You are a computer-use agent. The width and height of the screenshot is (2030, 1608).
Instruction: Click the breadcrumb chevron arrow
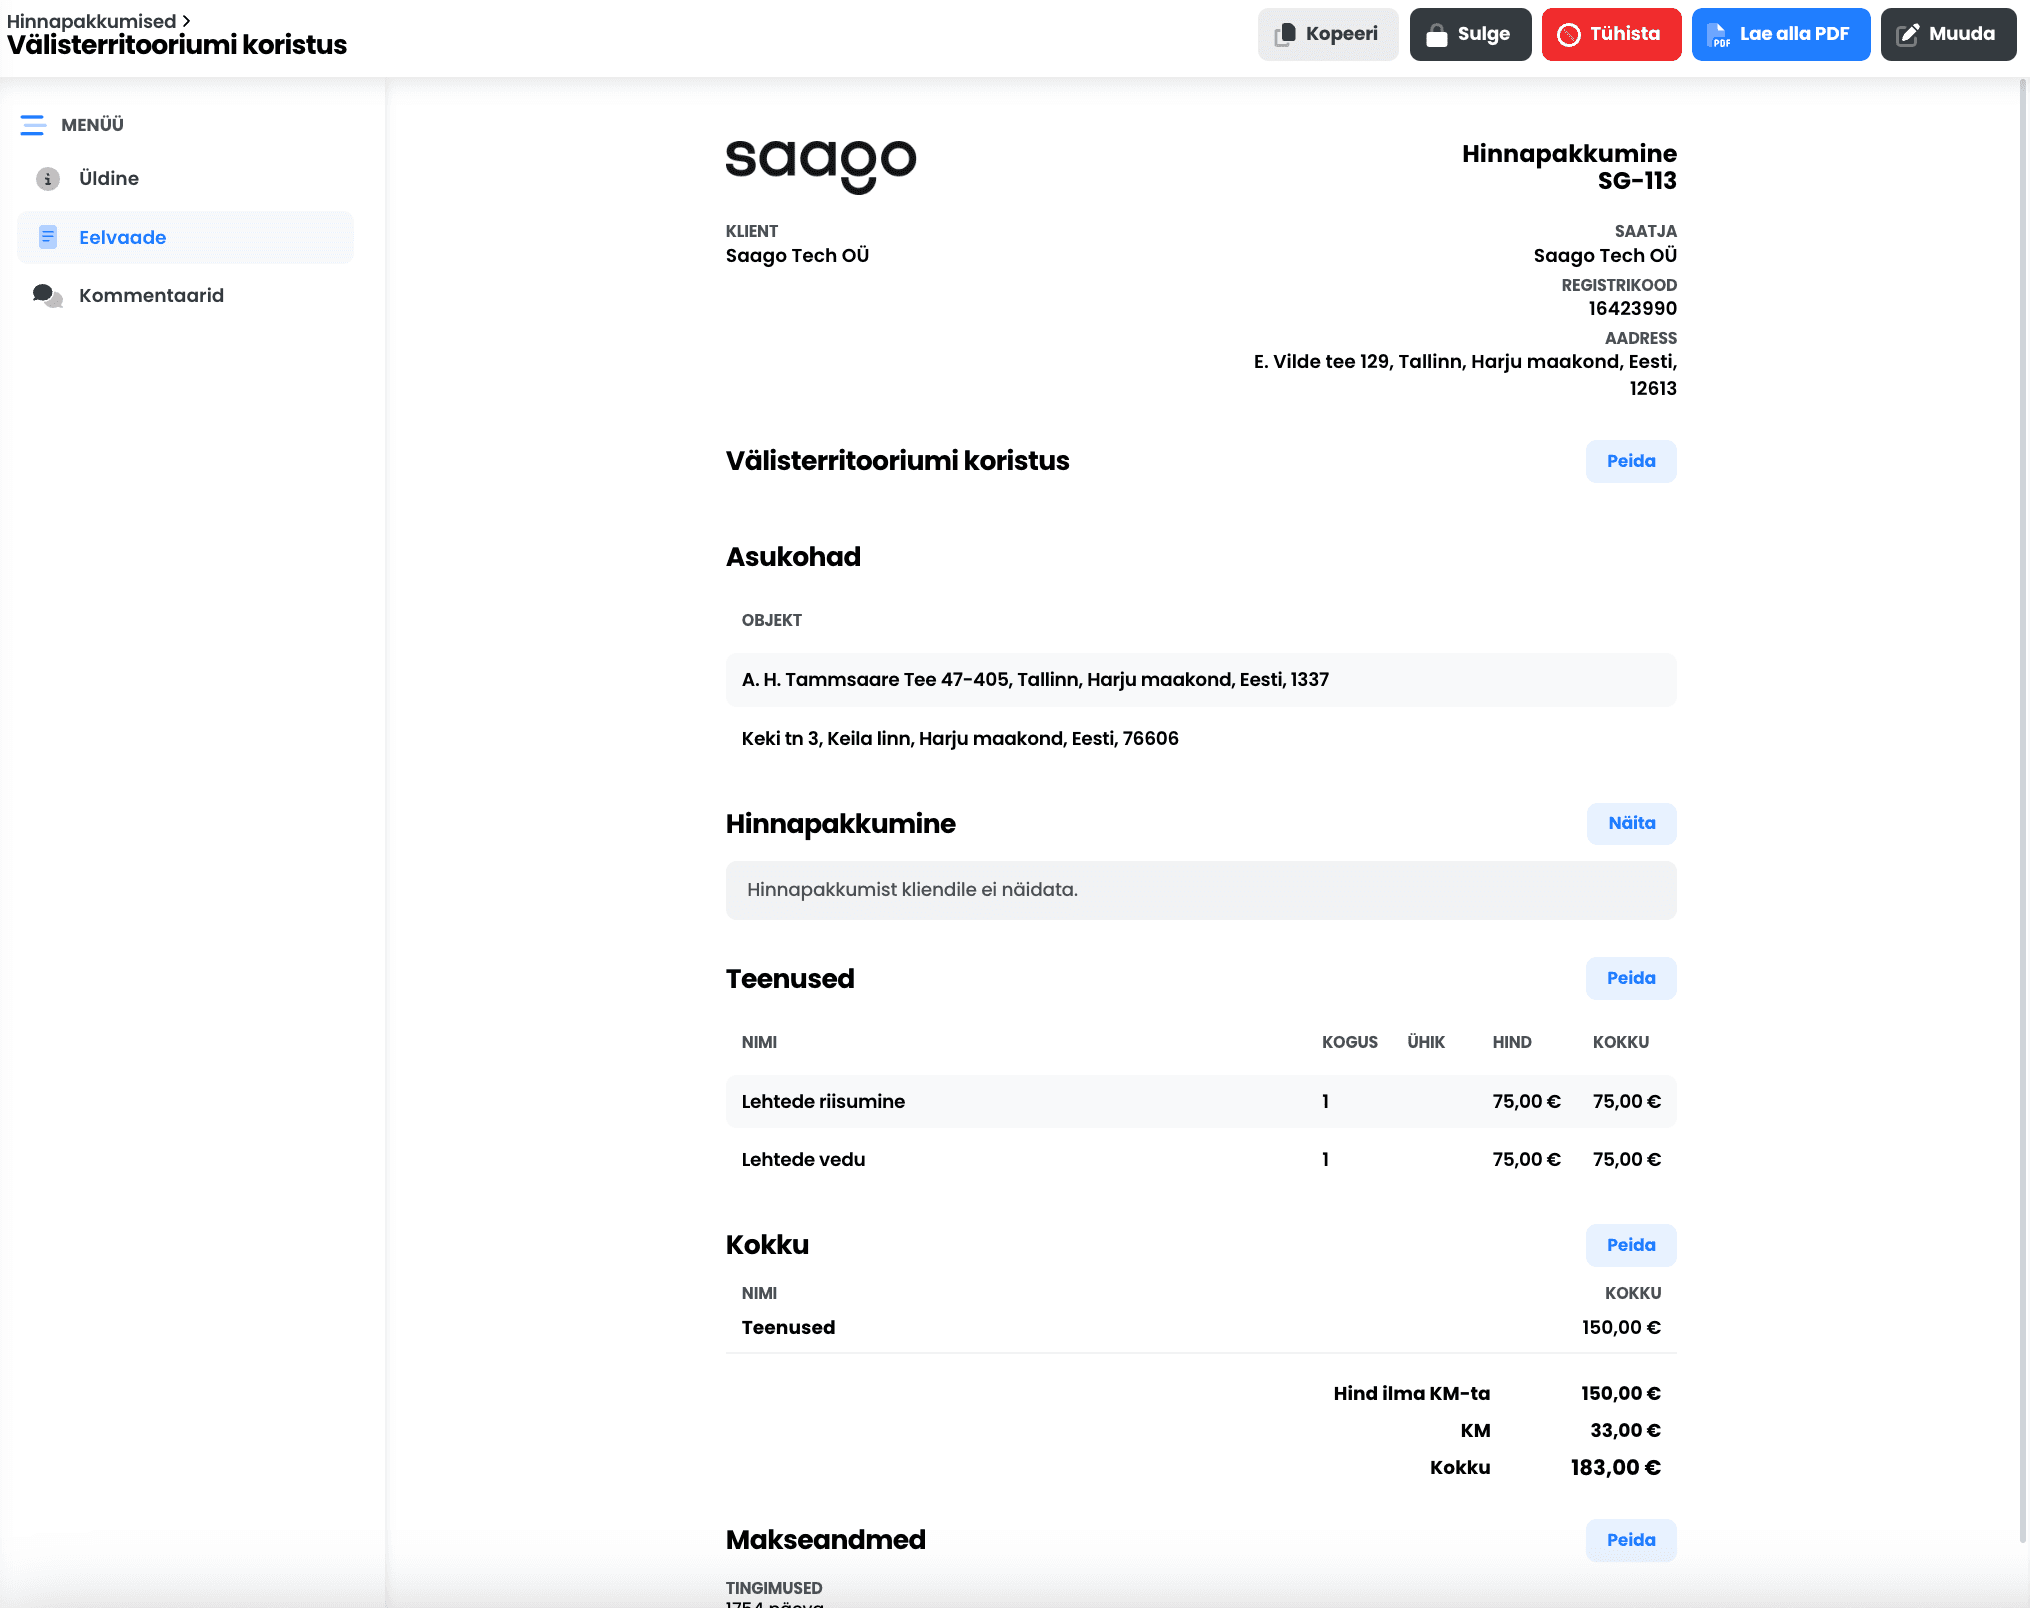point(186,21)
